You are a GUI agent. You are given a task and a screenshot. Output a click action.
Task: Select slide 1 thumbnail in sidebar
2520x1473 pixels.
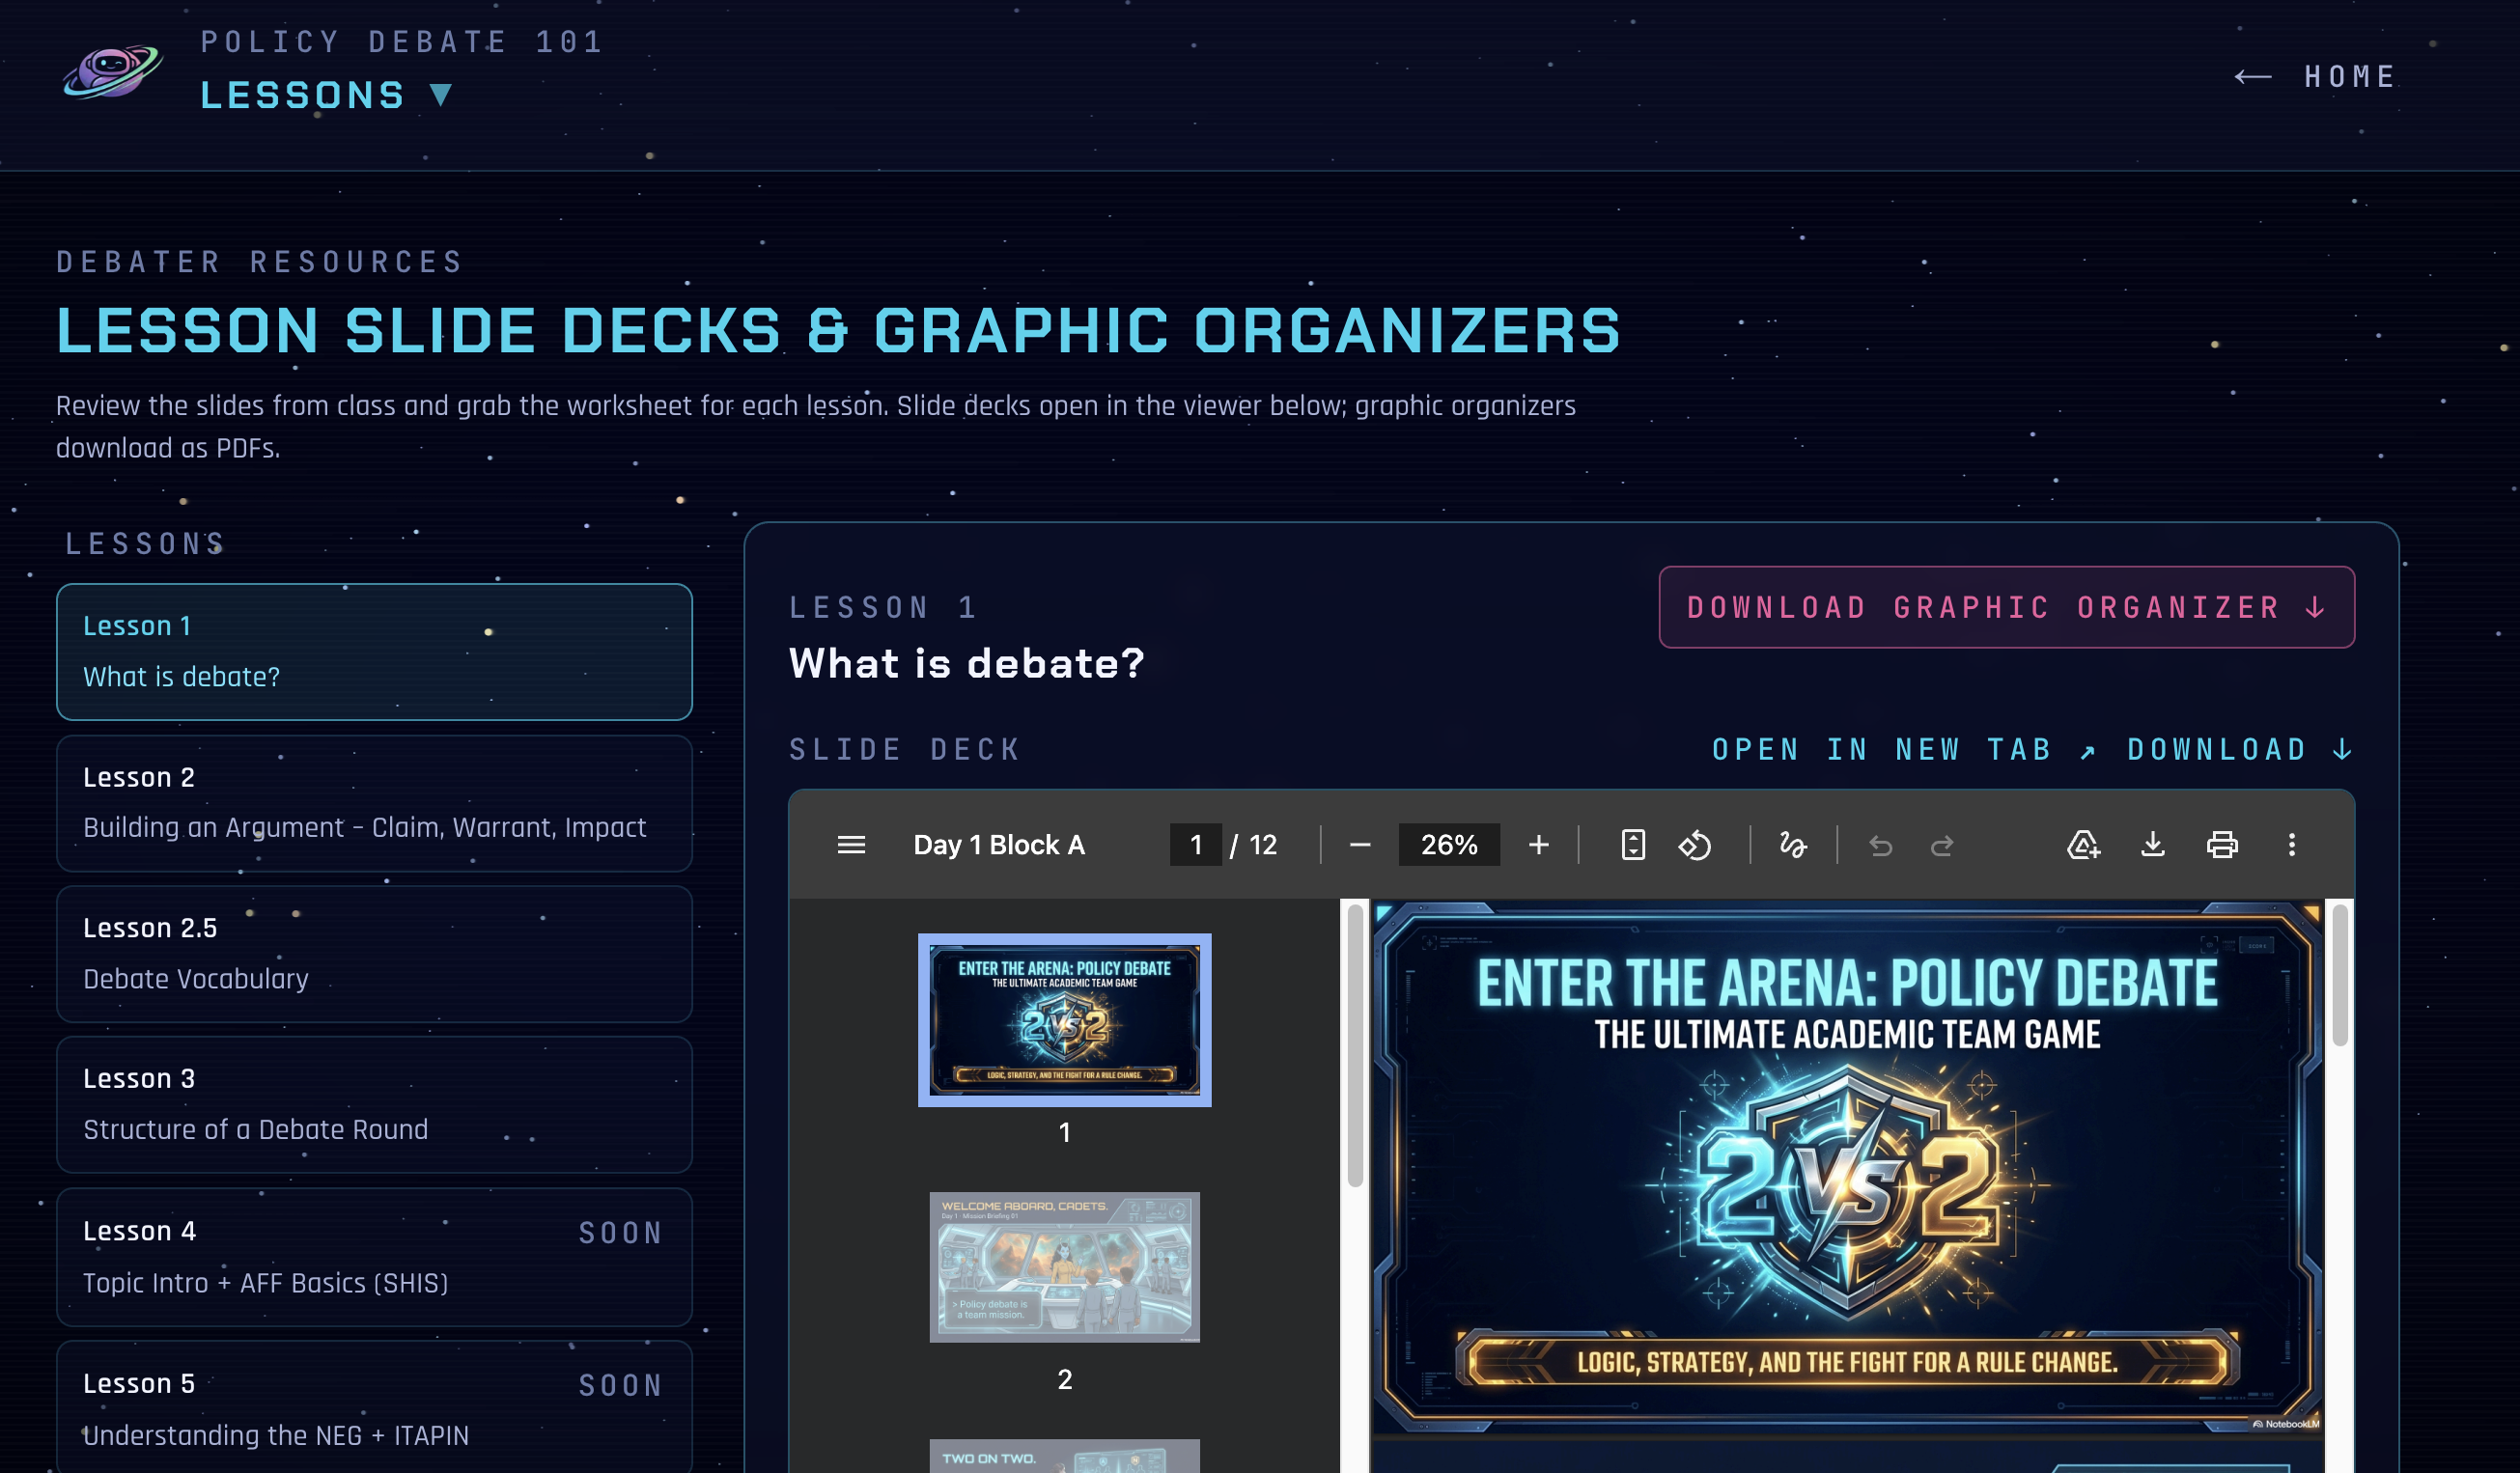click(x=1065, y=1020)
